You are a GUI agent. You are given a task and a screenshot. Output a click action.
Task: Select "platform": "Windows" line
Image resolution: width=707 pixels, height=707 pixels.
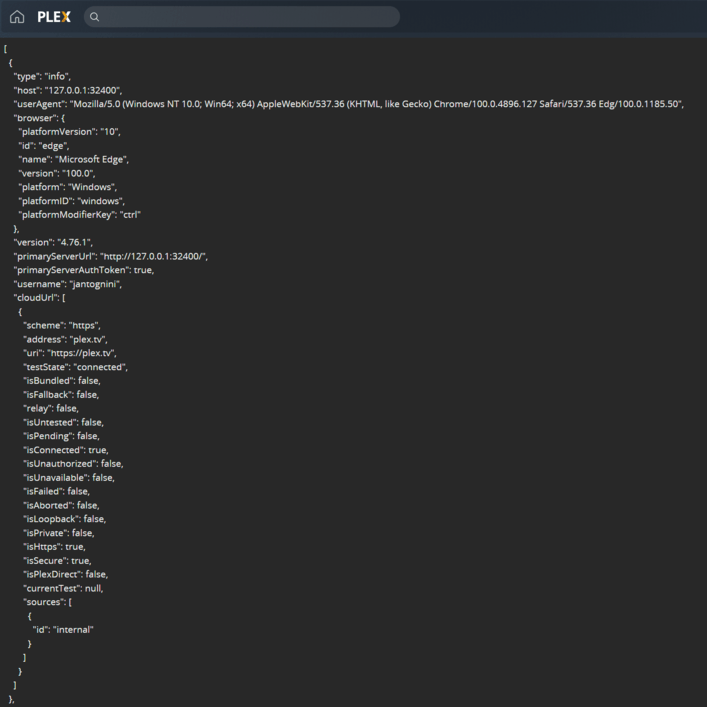coord(68,187)
